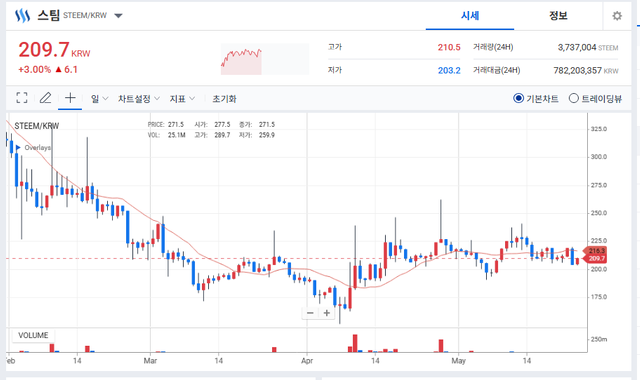Viewport: 640px width, 380px height.
Task: Click the 782,203,357 KRW trade amount
Action: pos(586,71)
